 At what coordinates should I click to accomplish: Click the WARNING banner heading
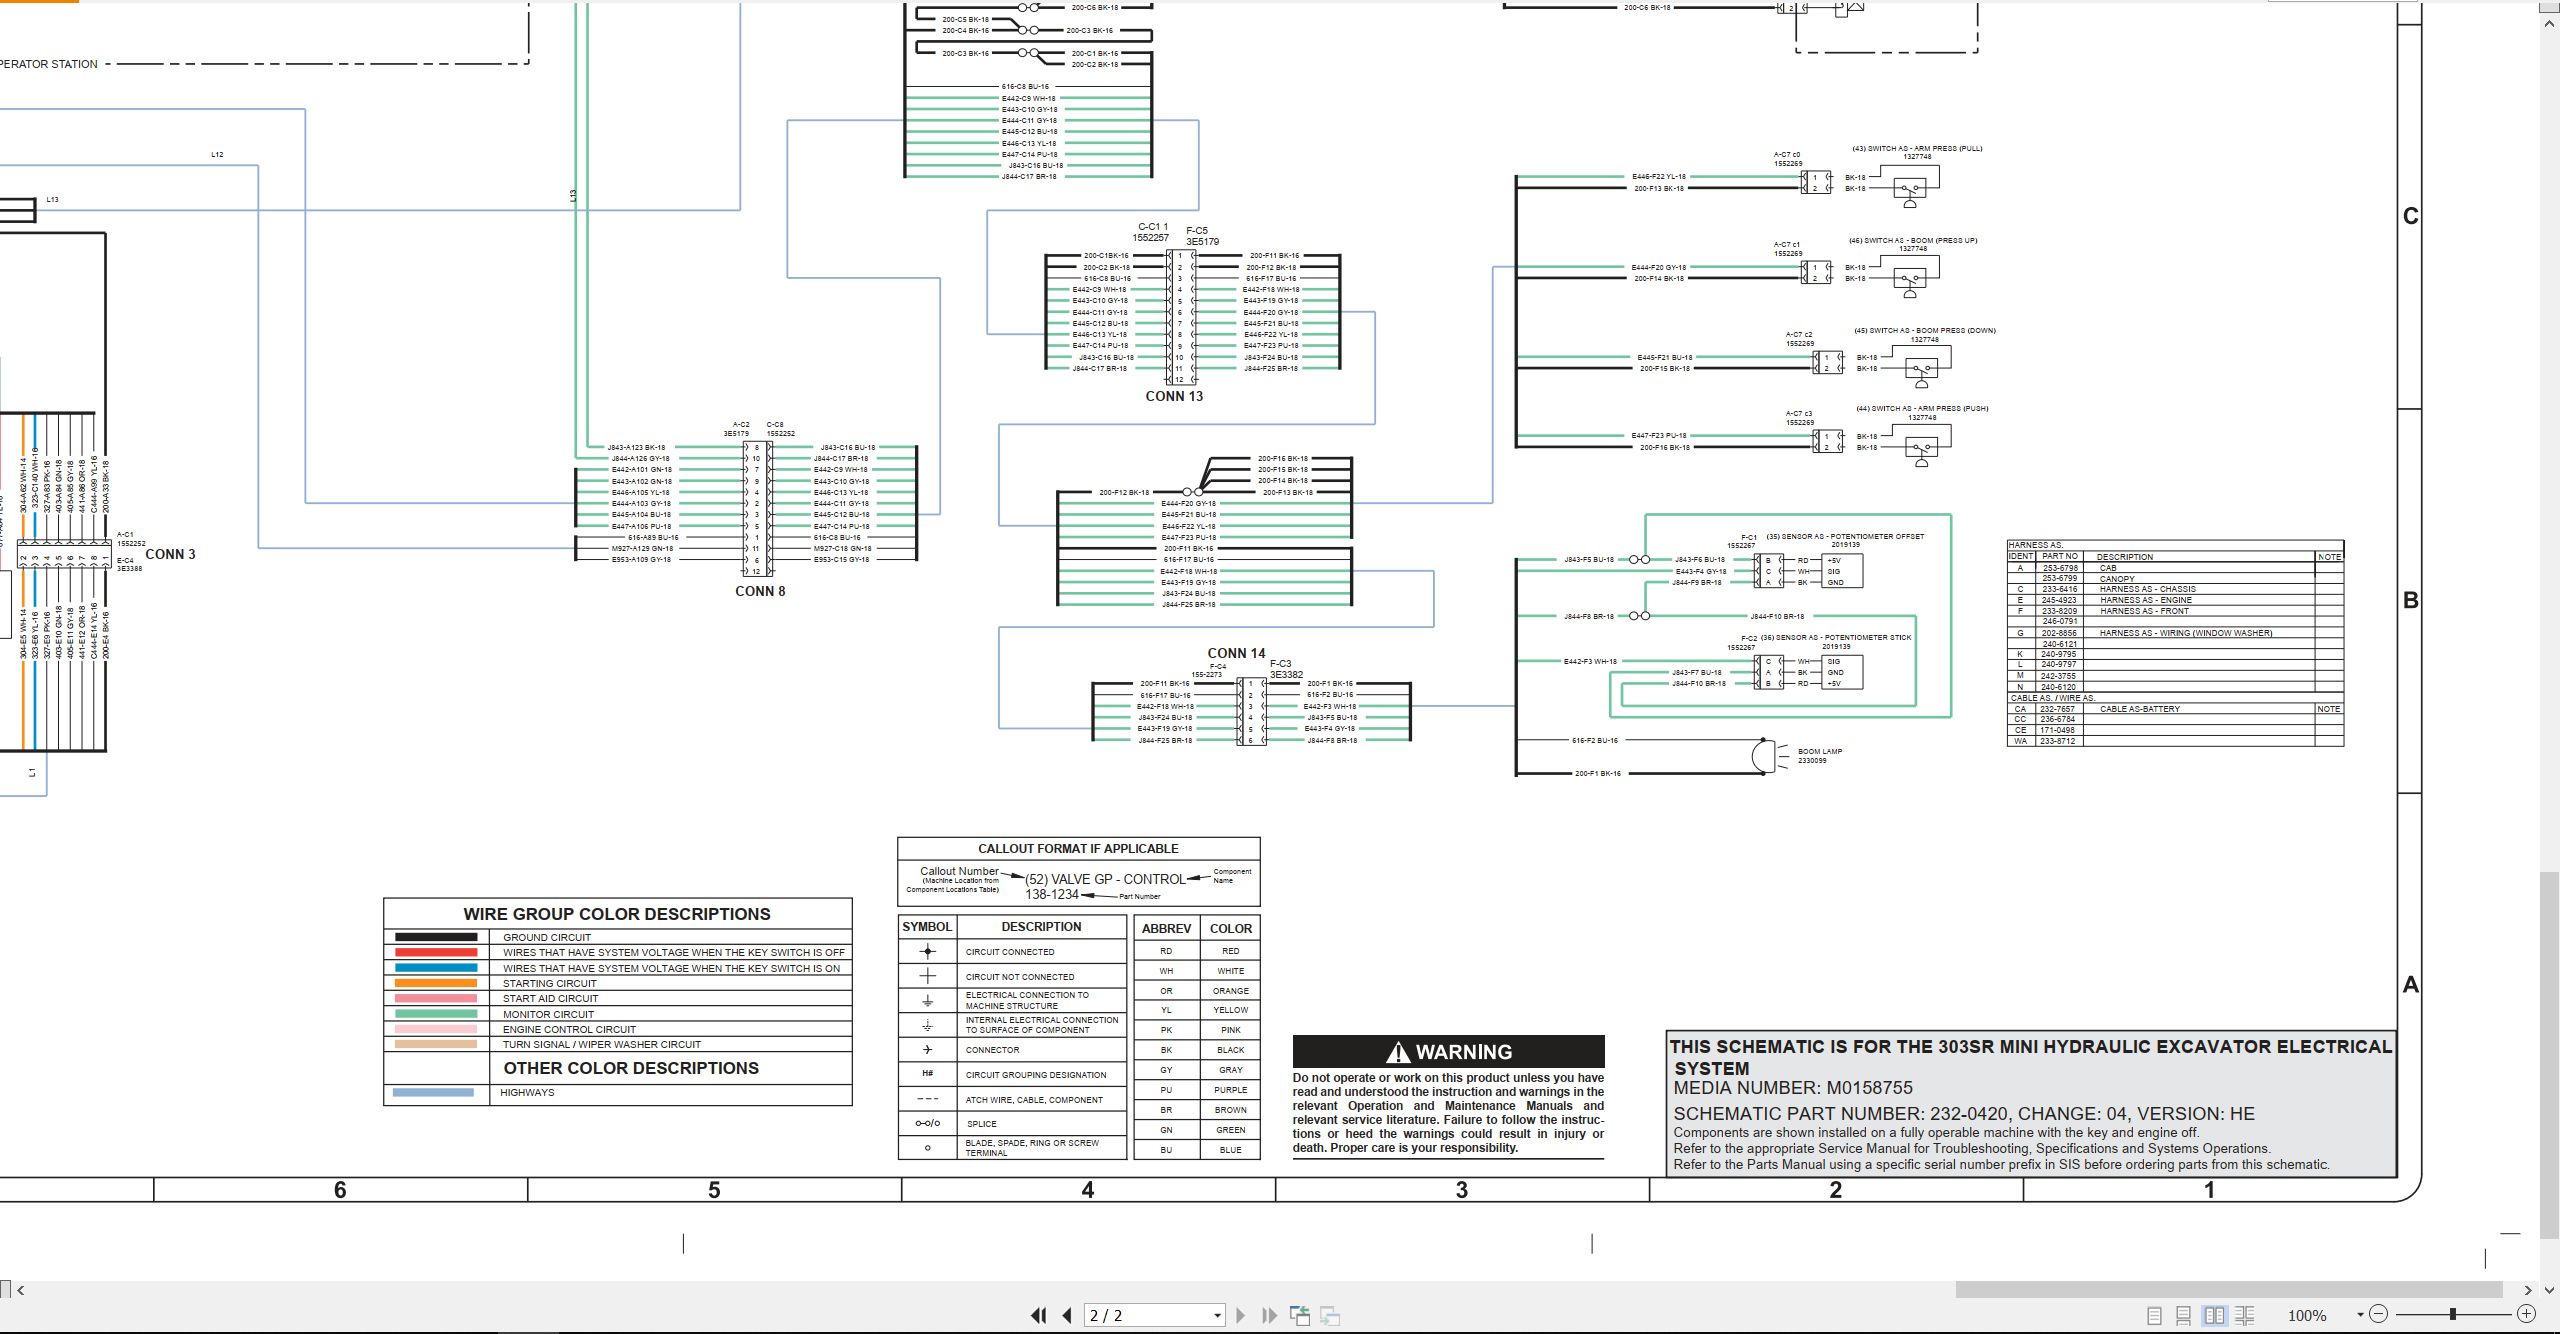click(x=1448, y=1052)
